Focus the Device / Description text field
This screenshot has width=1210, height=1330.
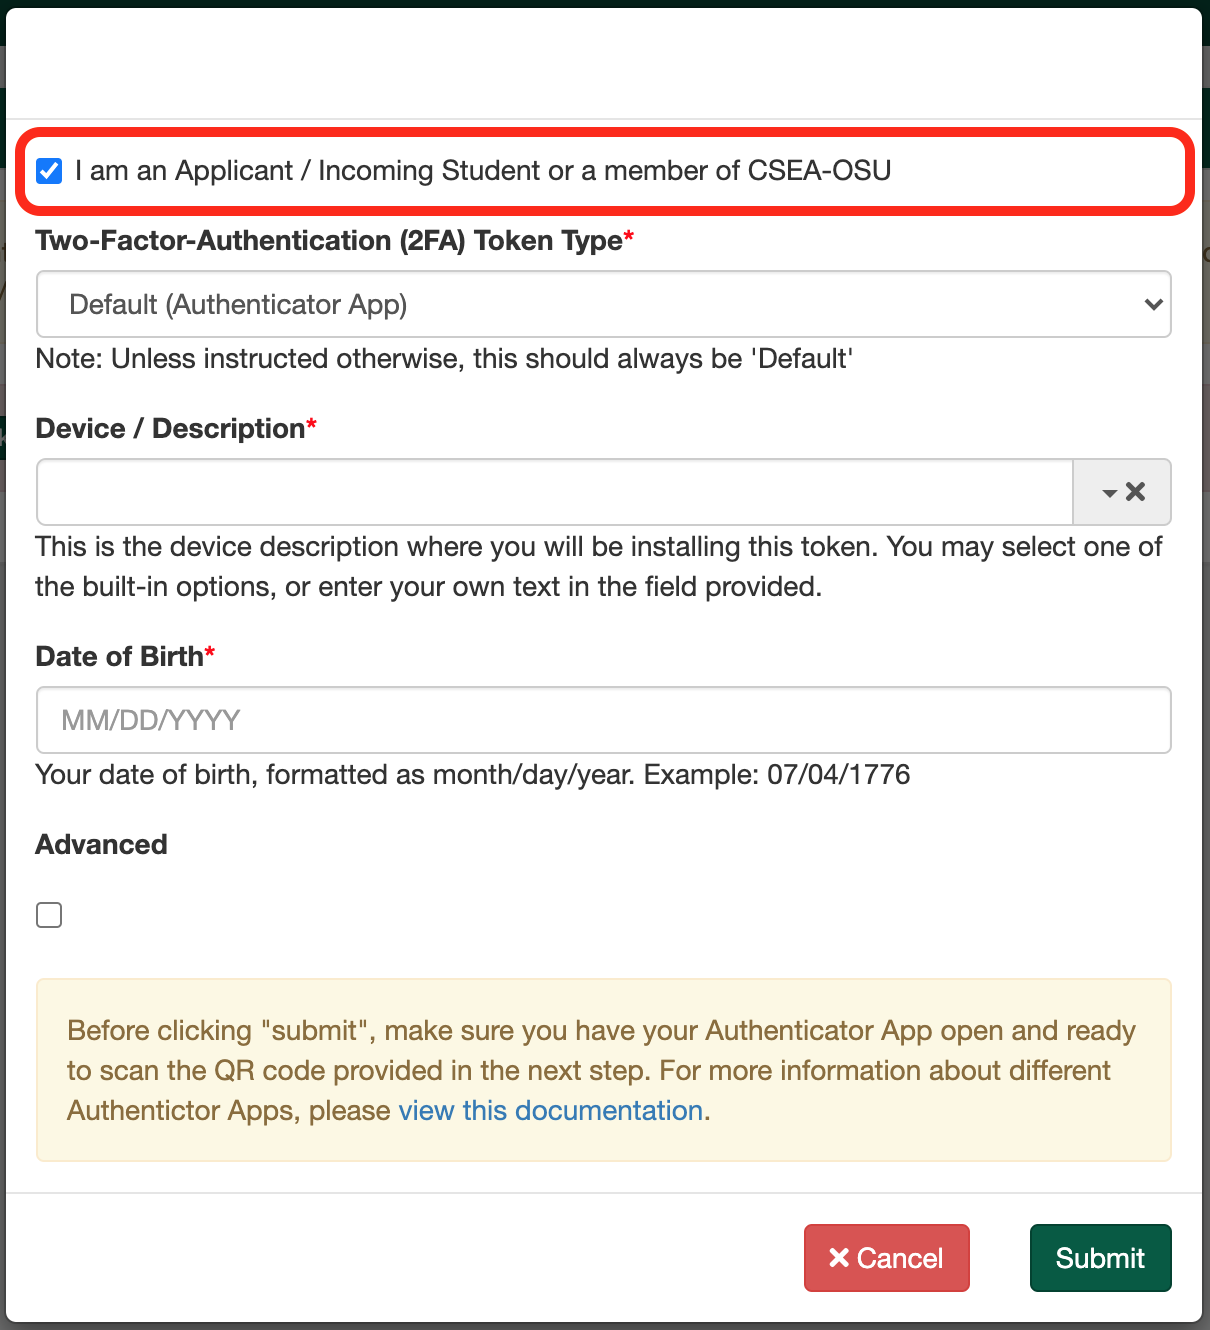(x=554, y=492)
